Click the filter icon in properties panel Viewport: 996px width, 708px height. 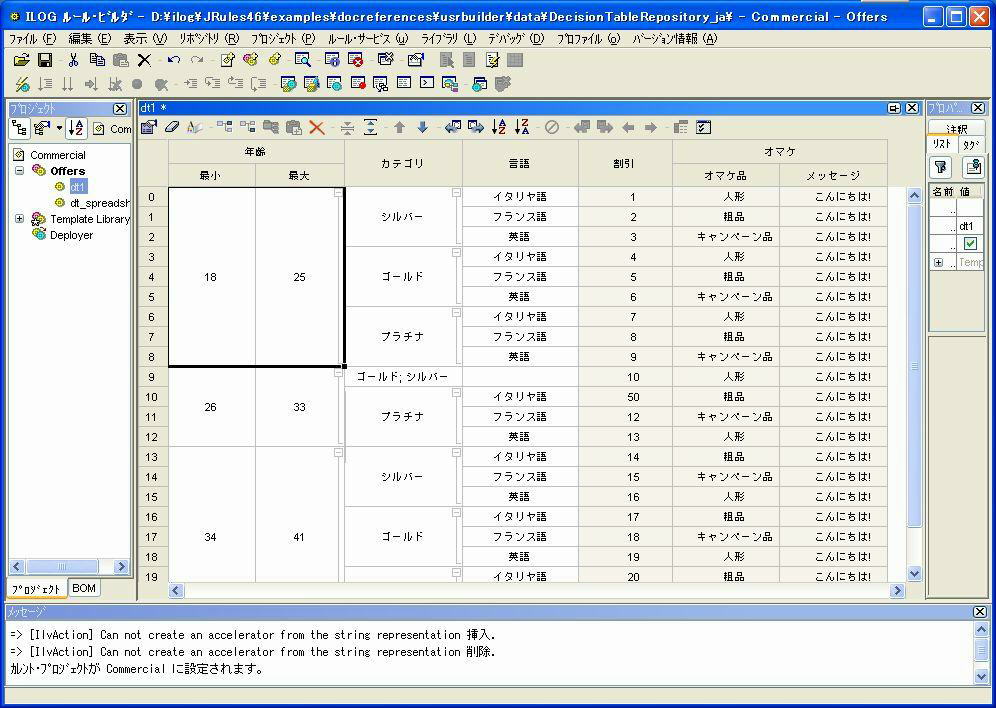(940, 167)
